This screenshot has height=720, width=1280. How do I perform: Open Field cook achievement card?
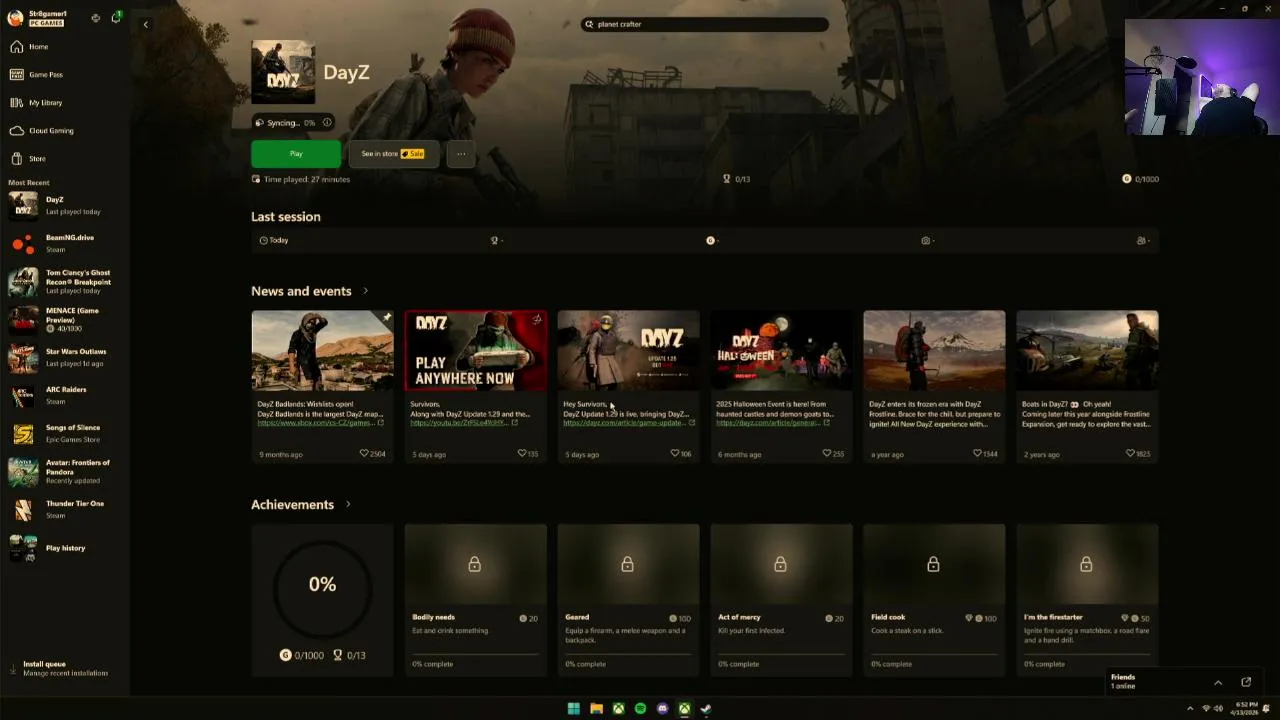934,600
